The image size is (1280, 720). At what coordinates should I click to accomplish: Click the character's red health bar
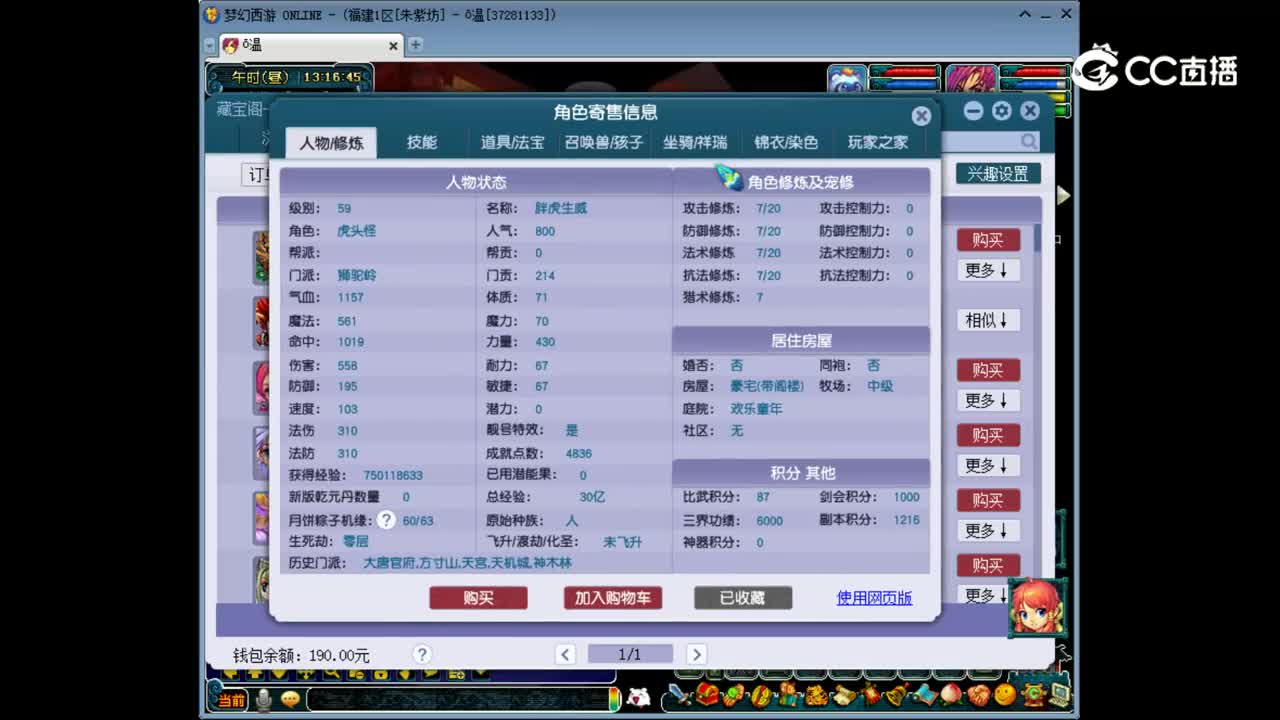tap(1034, 72)
